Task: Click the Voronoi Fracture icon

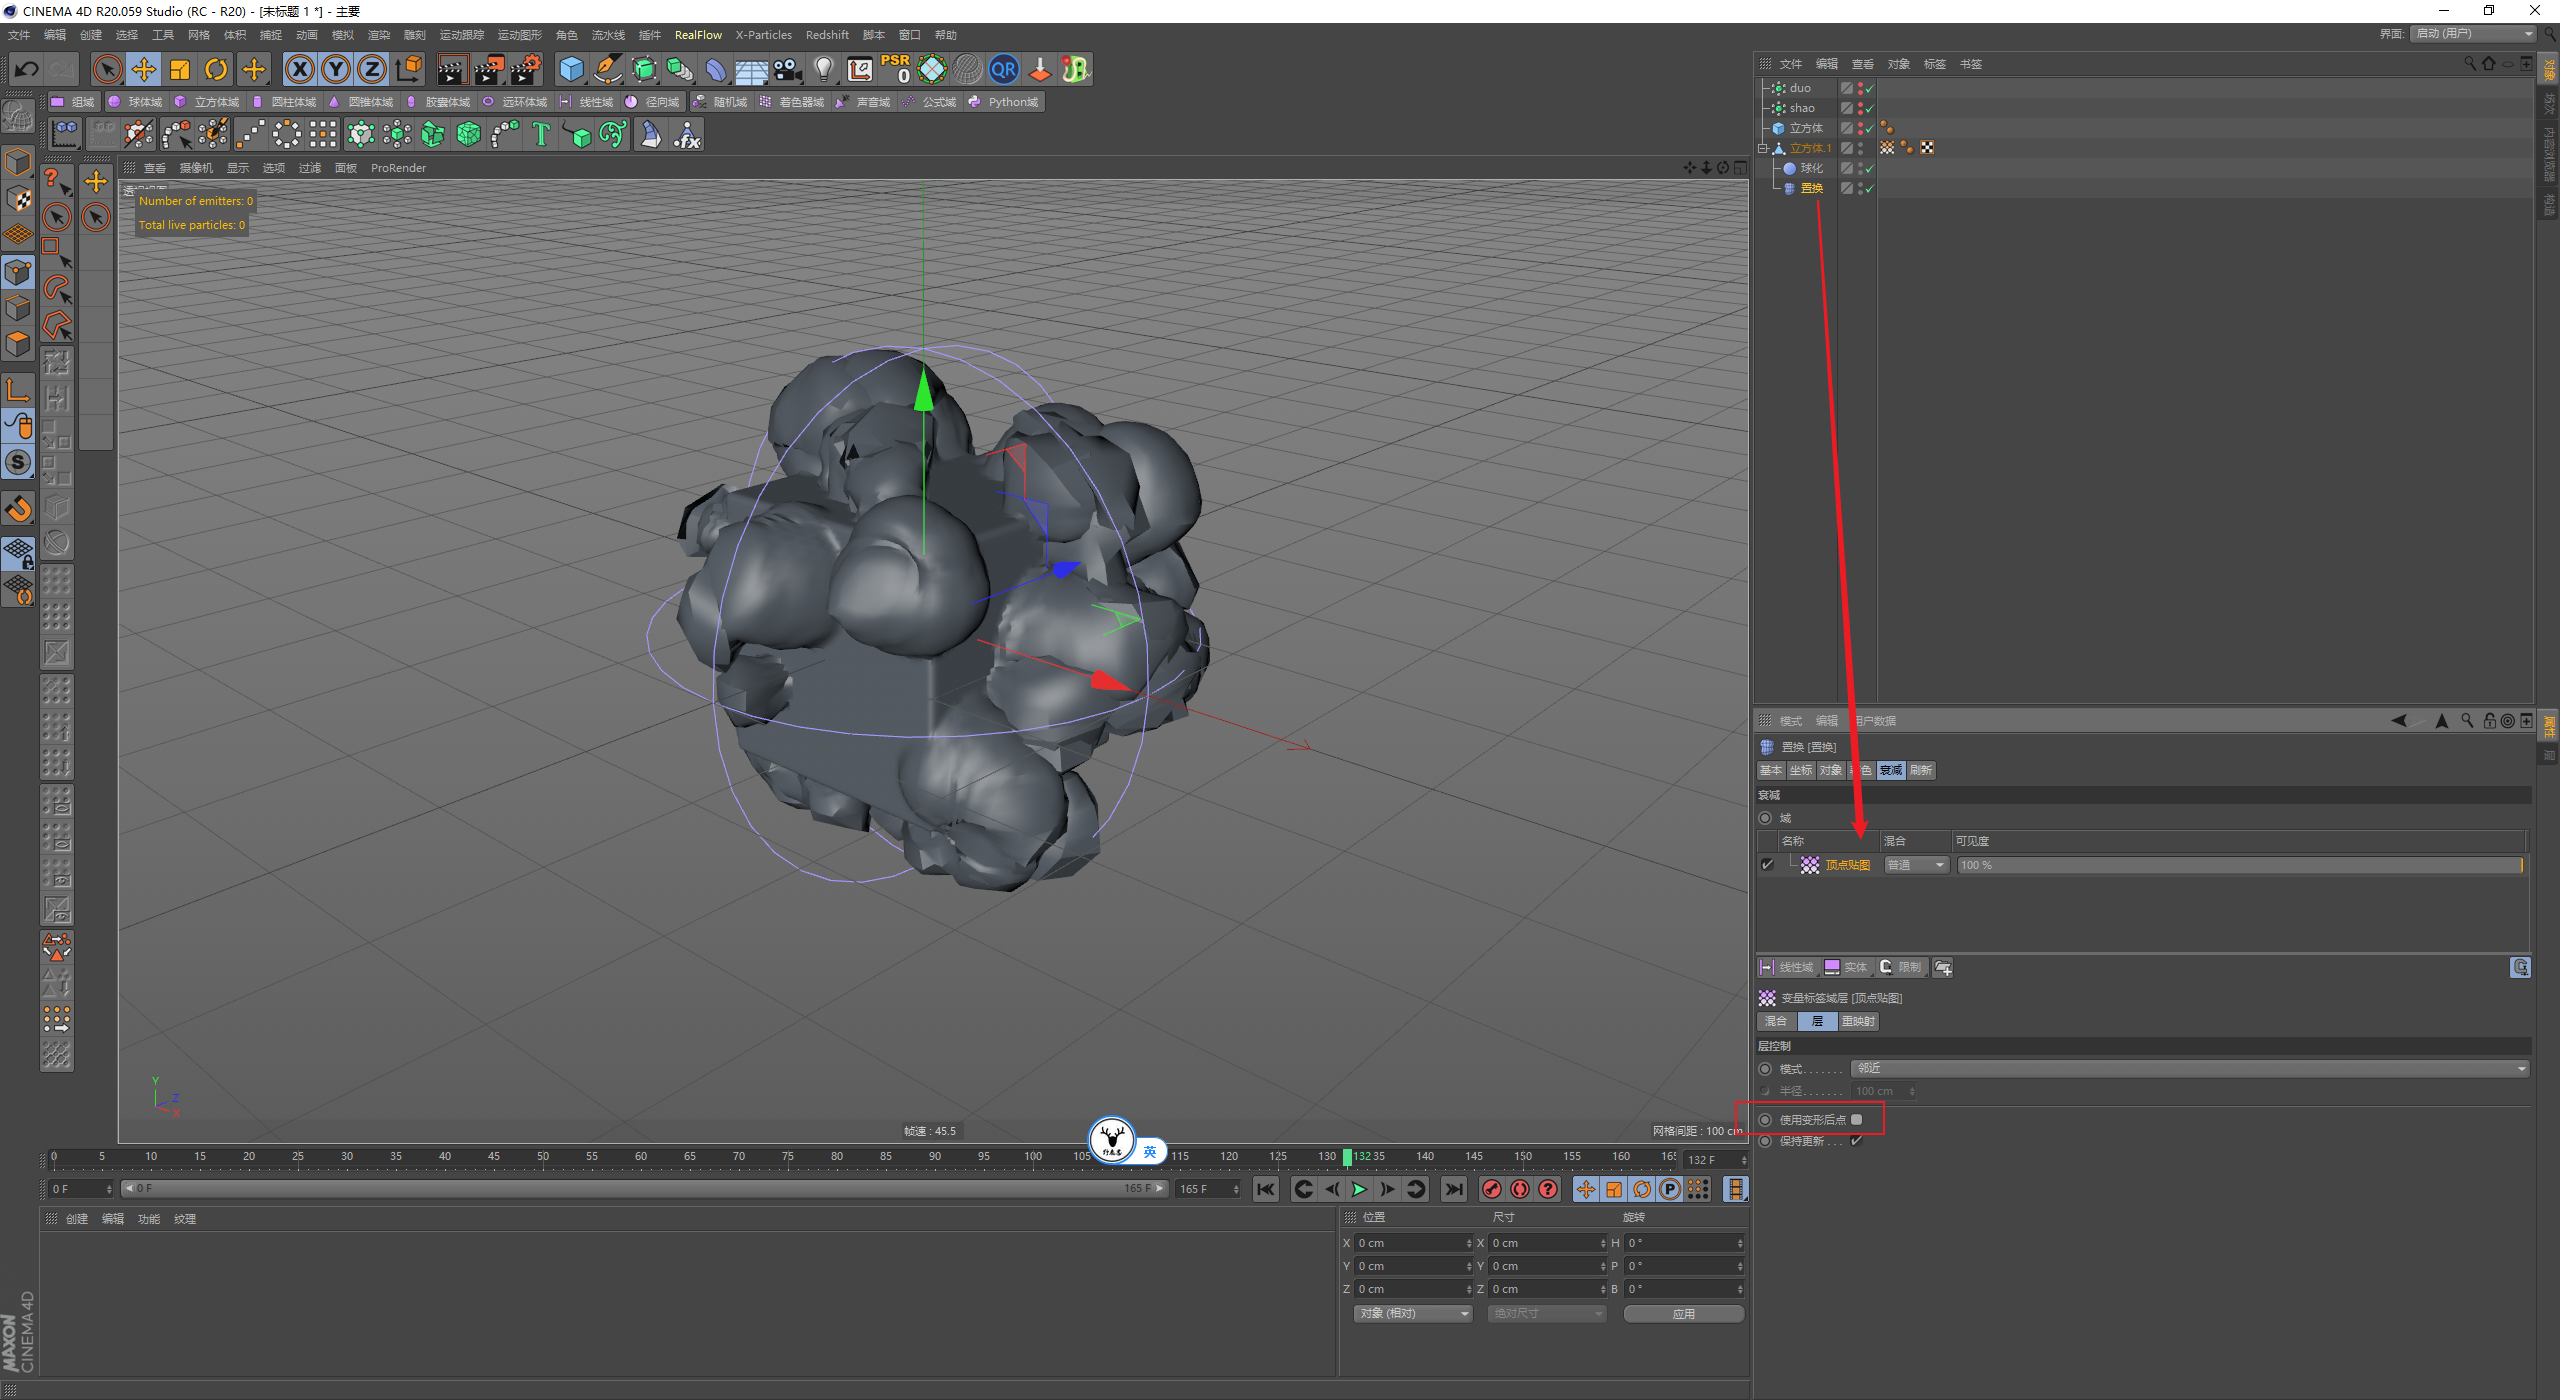Action: pos(469,134)
